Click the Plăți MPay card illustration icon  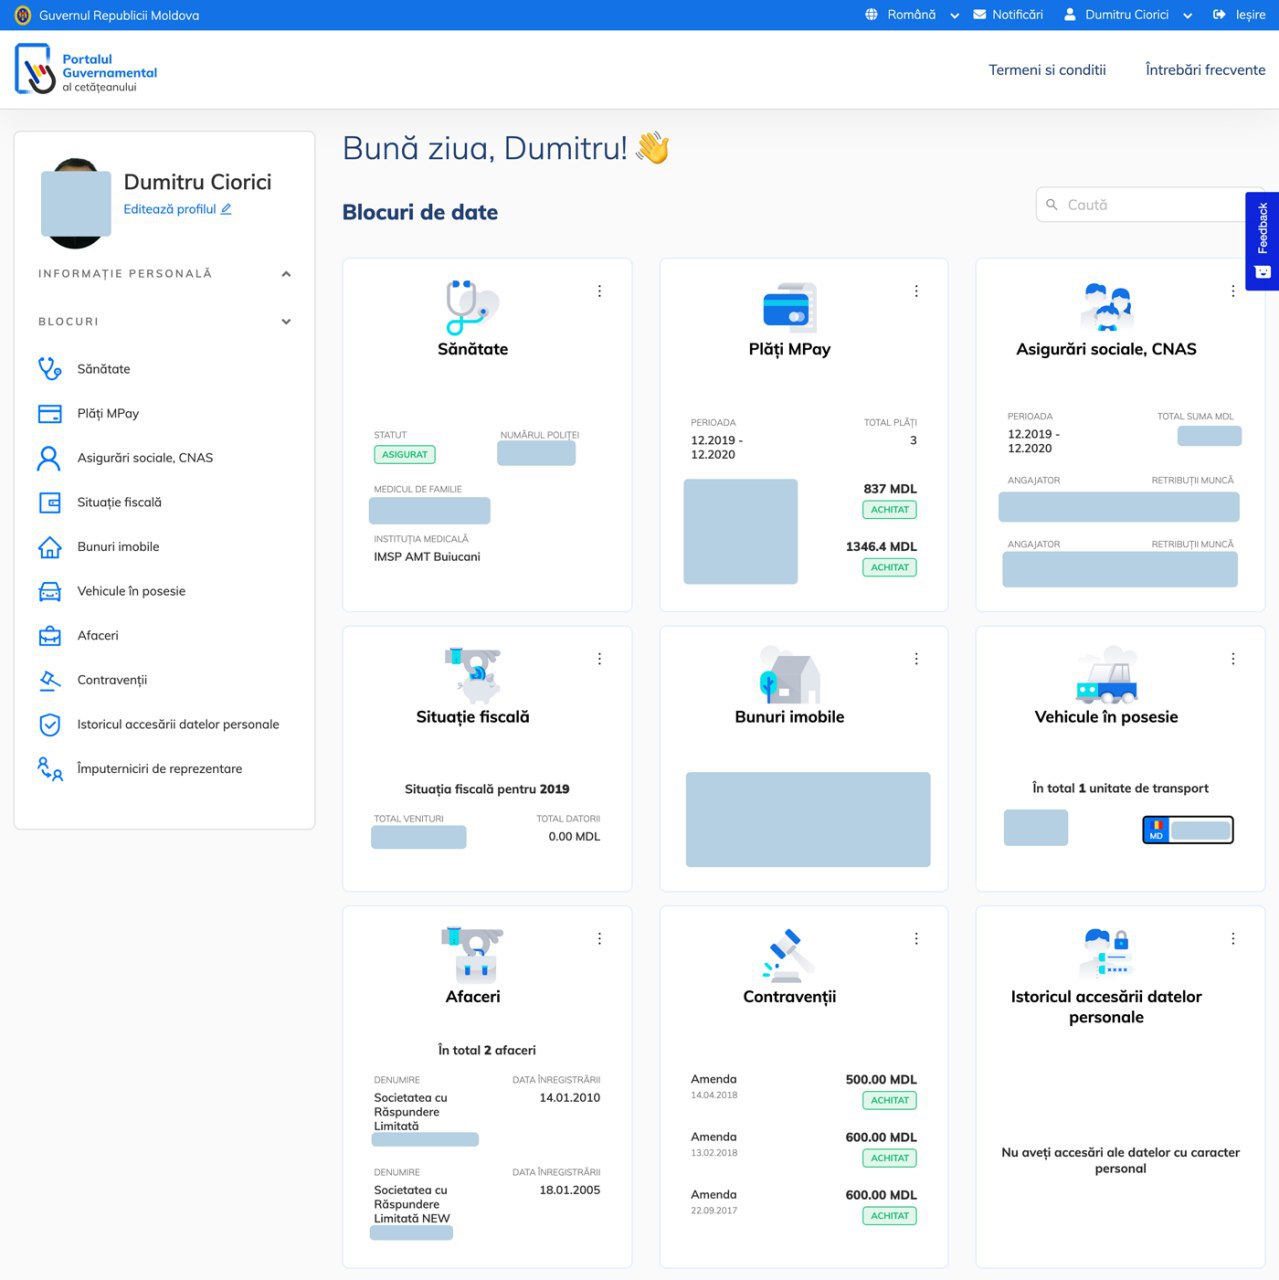789,307
